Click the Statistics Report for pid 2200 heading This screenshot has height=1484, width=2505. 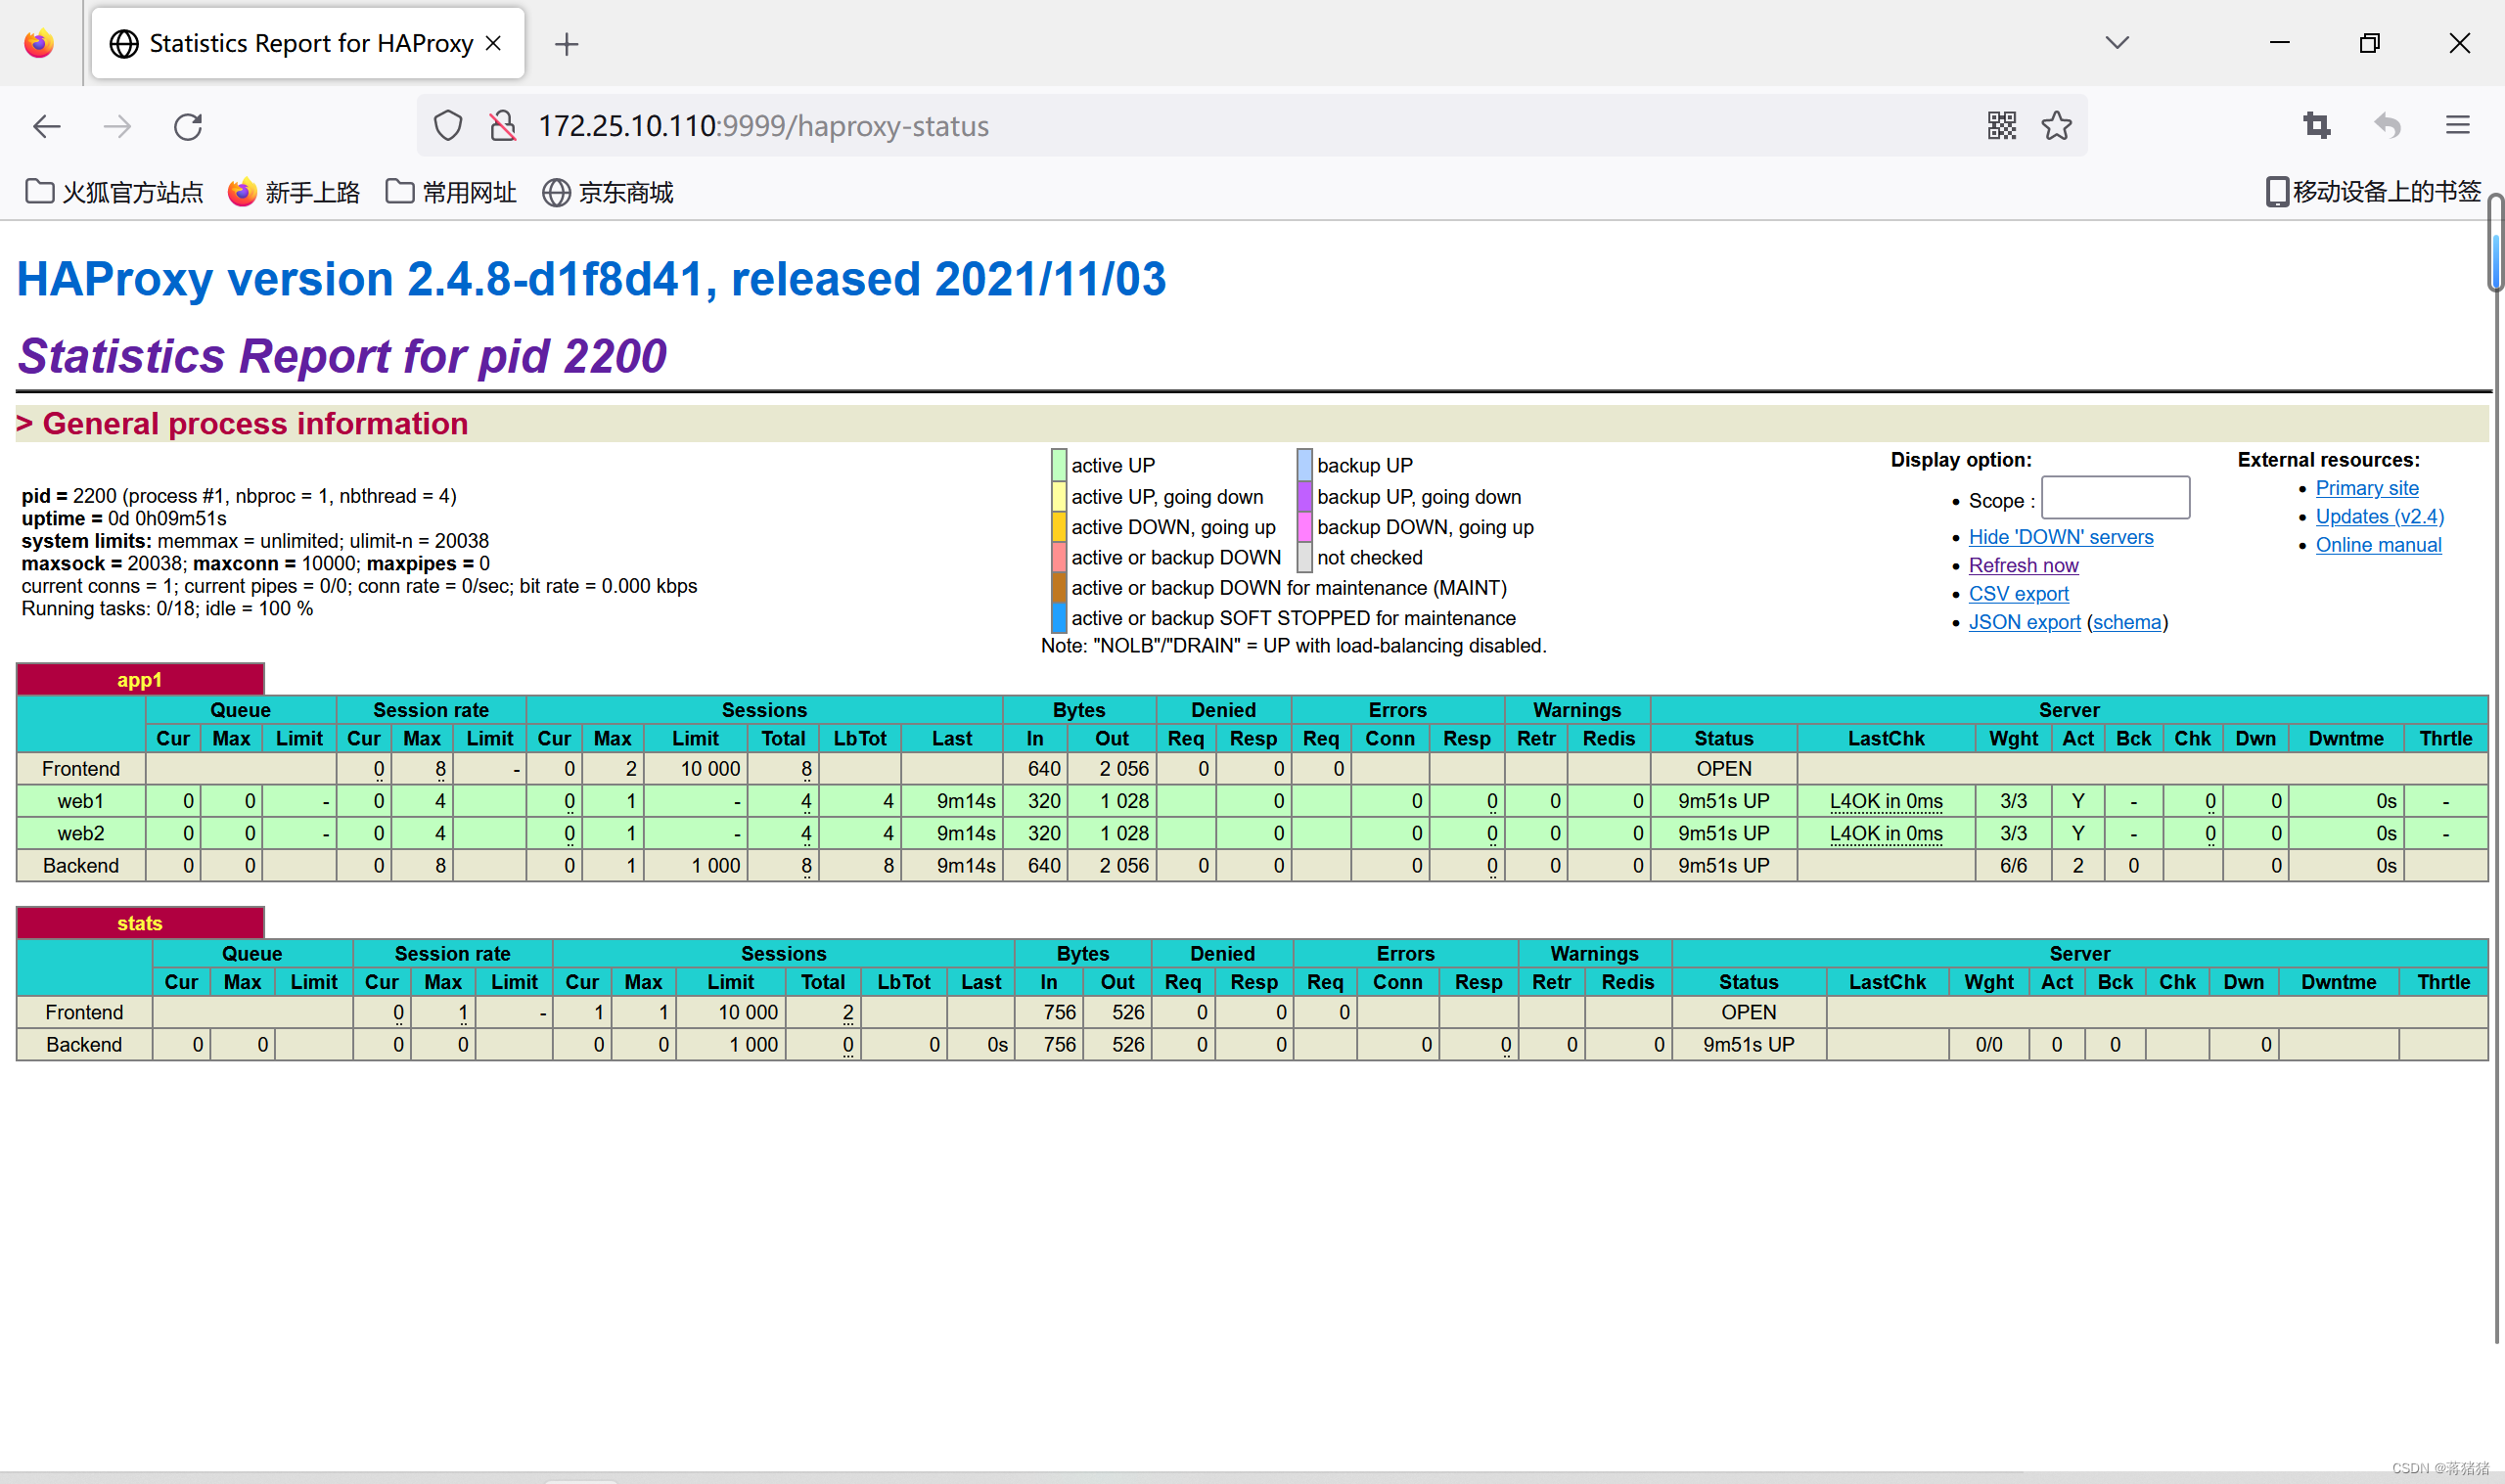(x=342, y=356)
